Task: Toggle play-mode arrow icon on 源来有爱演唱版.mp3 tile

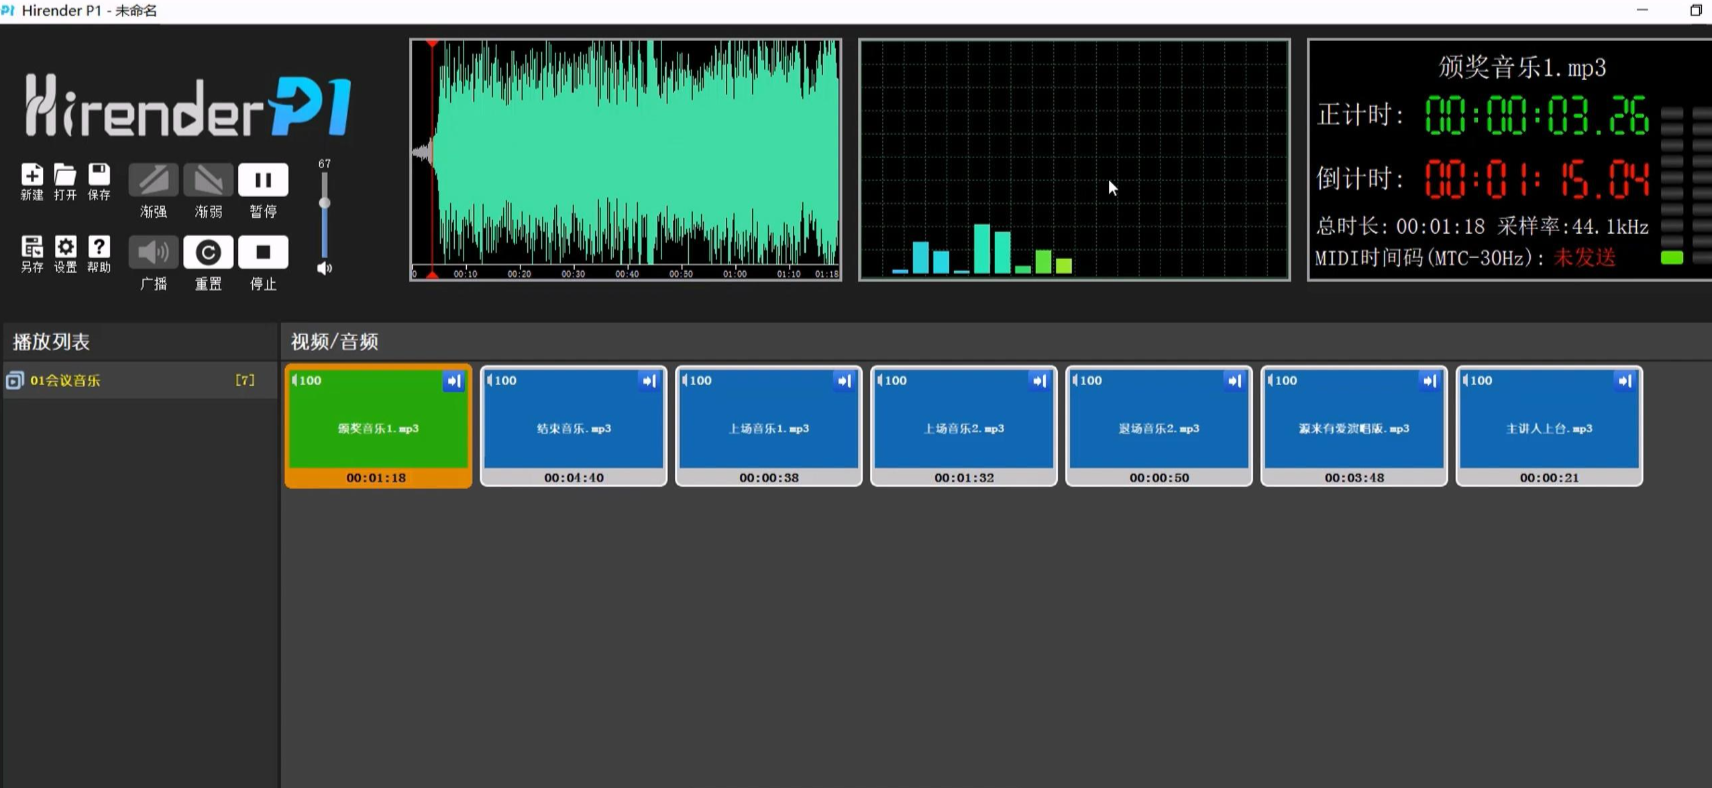Action: [1429, 381]
